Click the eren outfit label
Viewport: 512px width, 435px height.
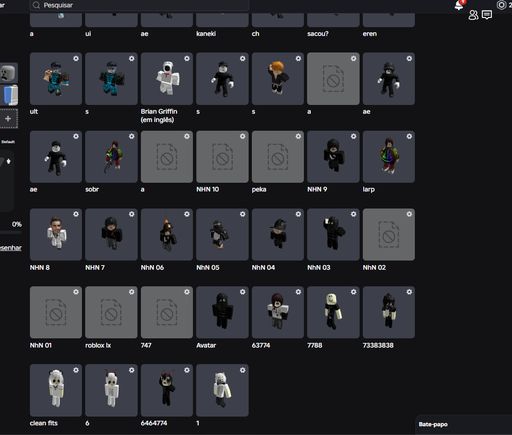coord(370,34)
